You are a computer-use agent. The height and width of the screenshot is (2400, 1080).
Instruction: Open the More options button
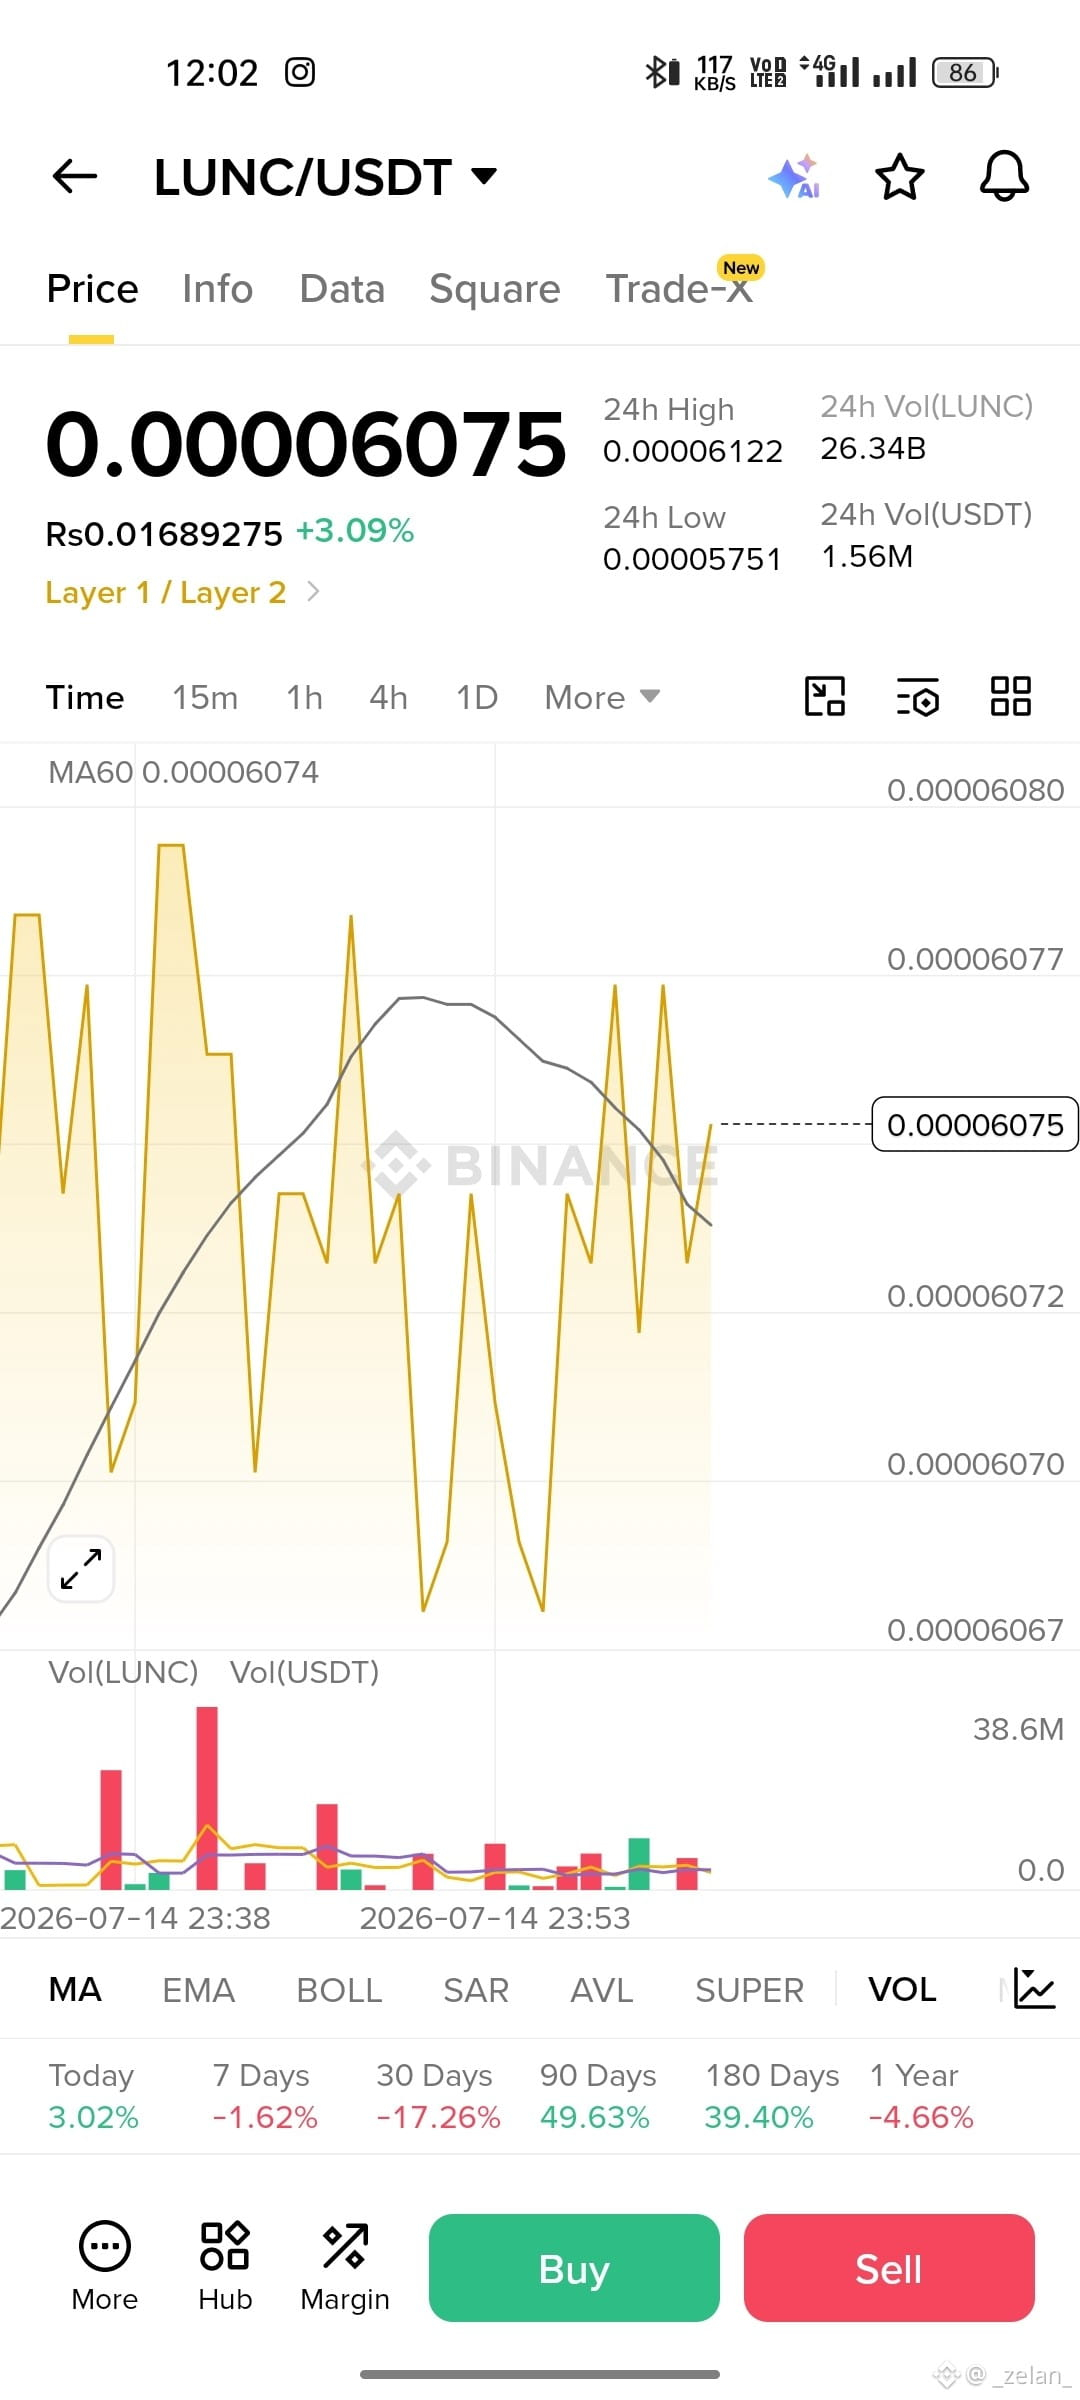(x=105, y=2267)
